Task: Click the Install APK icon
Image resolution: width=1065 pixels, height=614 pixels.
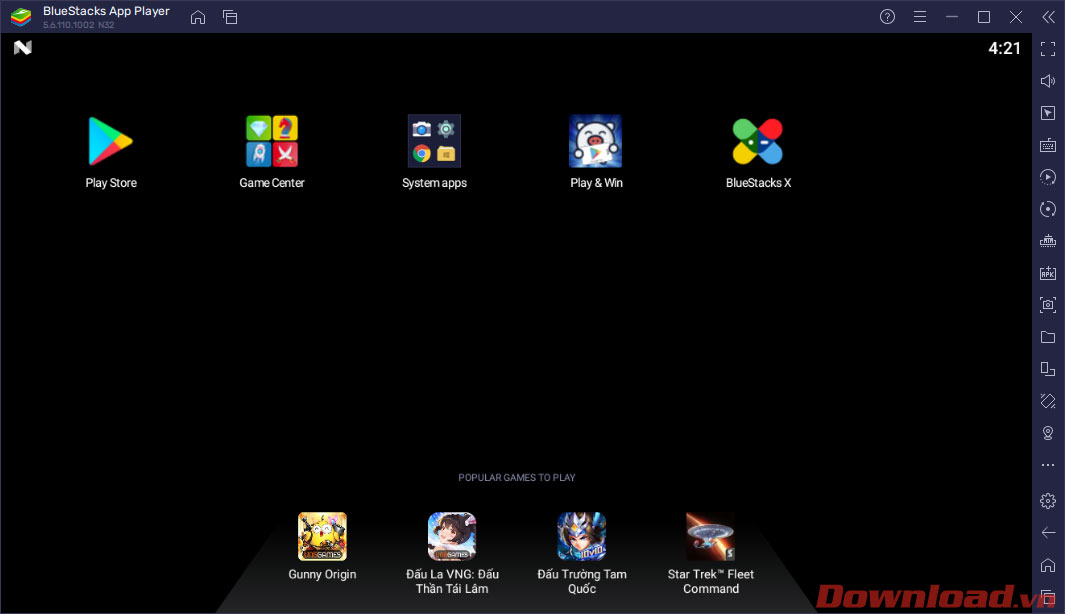Action: pyautogui.click(x=1048, y=273)
